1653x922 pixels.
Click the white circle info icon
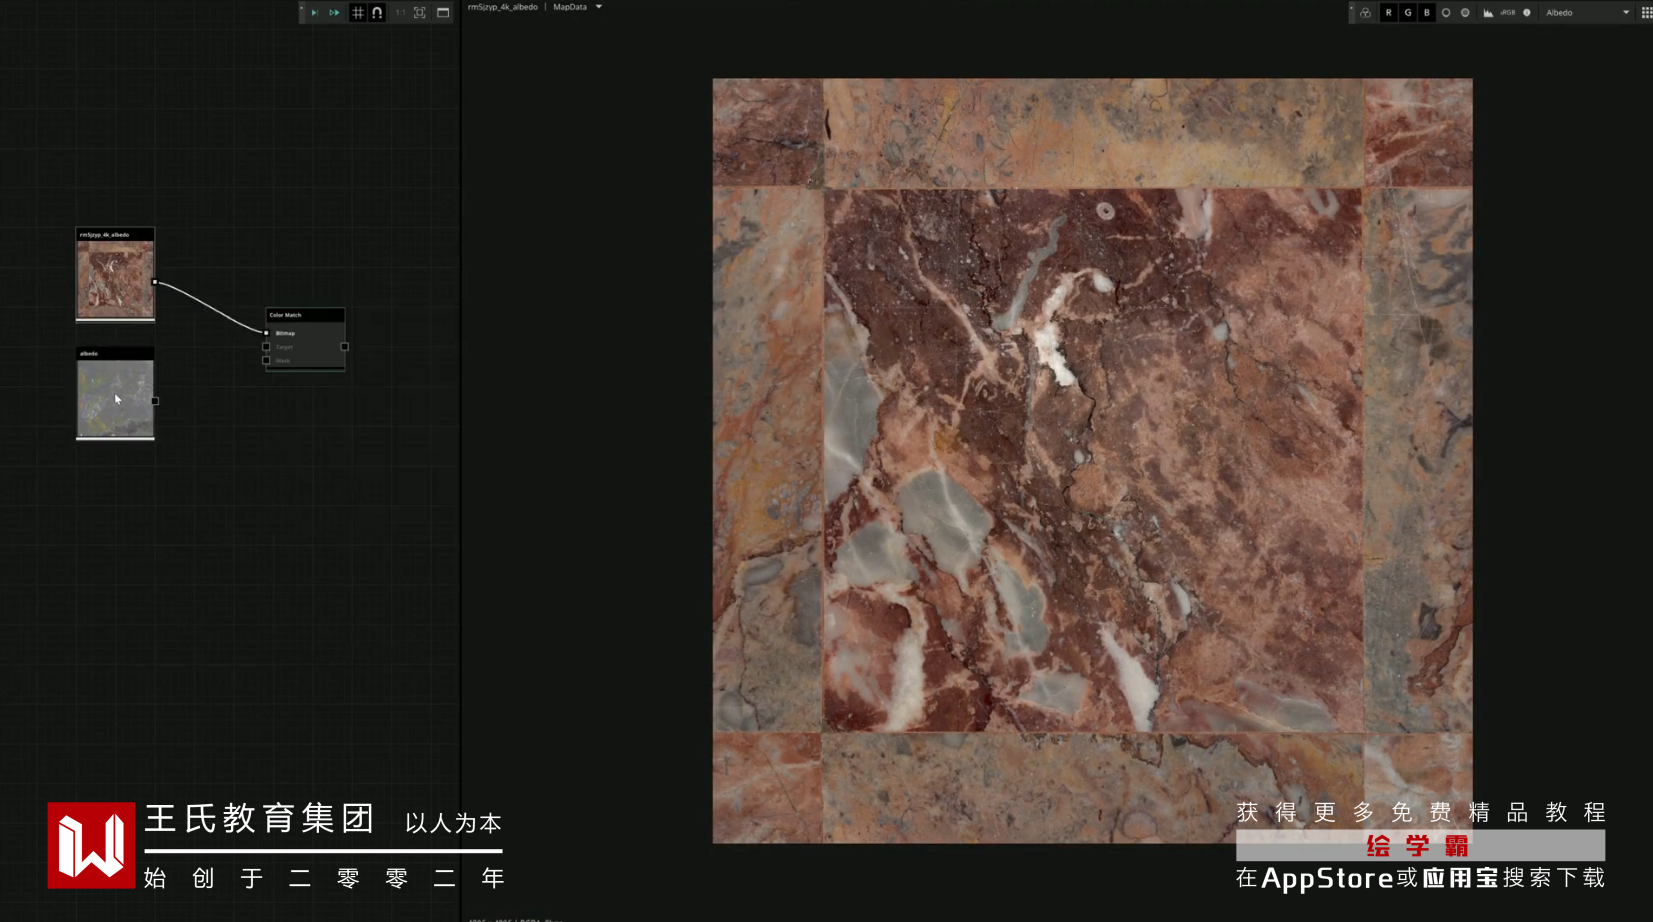(x=1527, y=13)
